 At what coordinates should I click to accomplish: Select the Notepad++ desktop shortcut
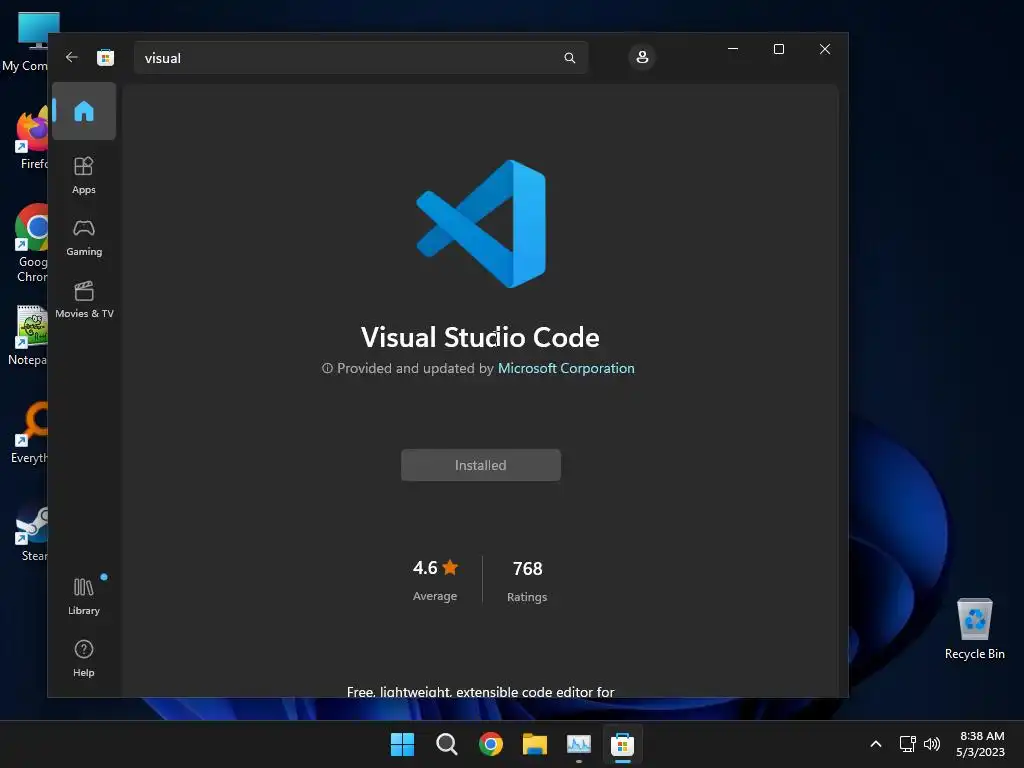click(x=27, y=335)
